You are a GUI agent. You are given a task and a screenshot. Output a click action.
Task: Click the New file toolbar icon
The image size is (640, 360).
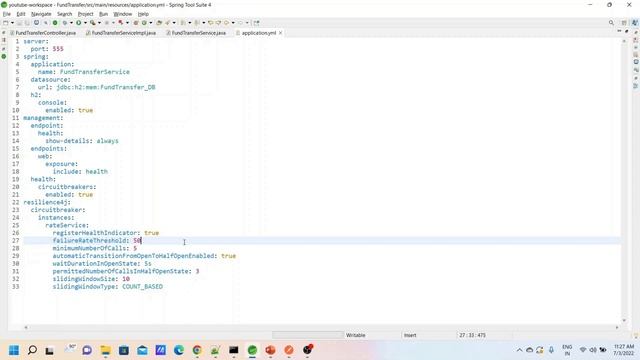[x=6, y=23]
